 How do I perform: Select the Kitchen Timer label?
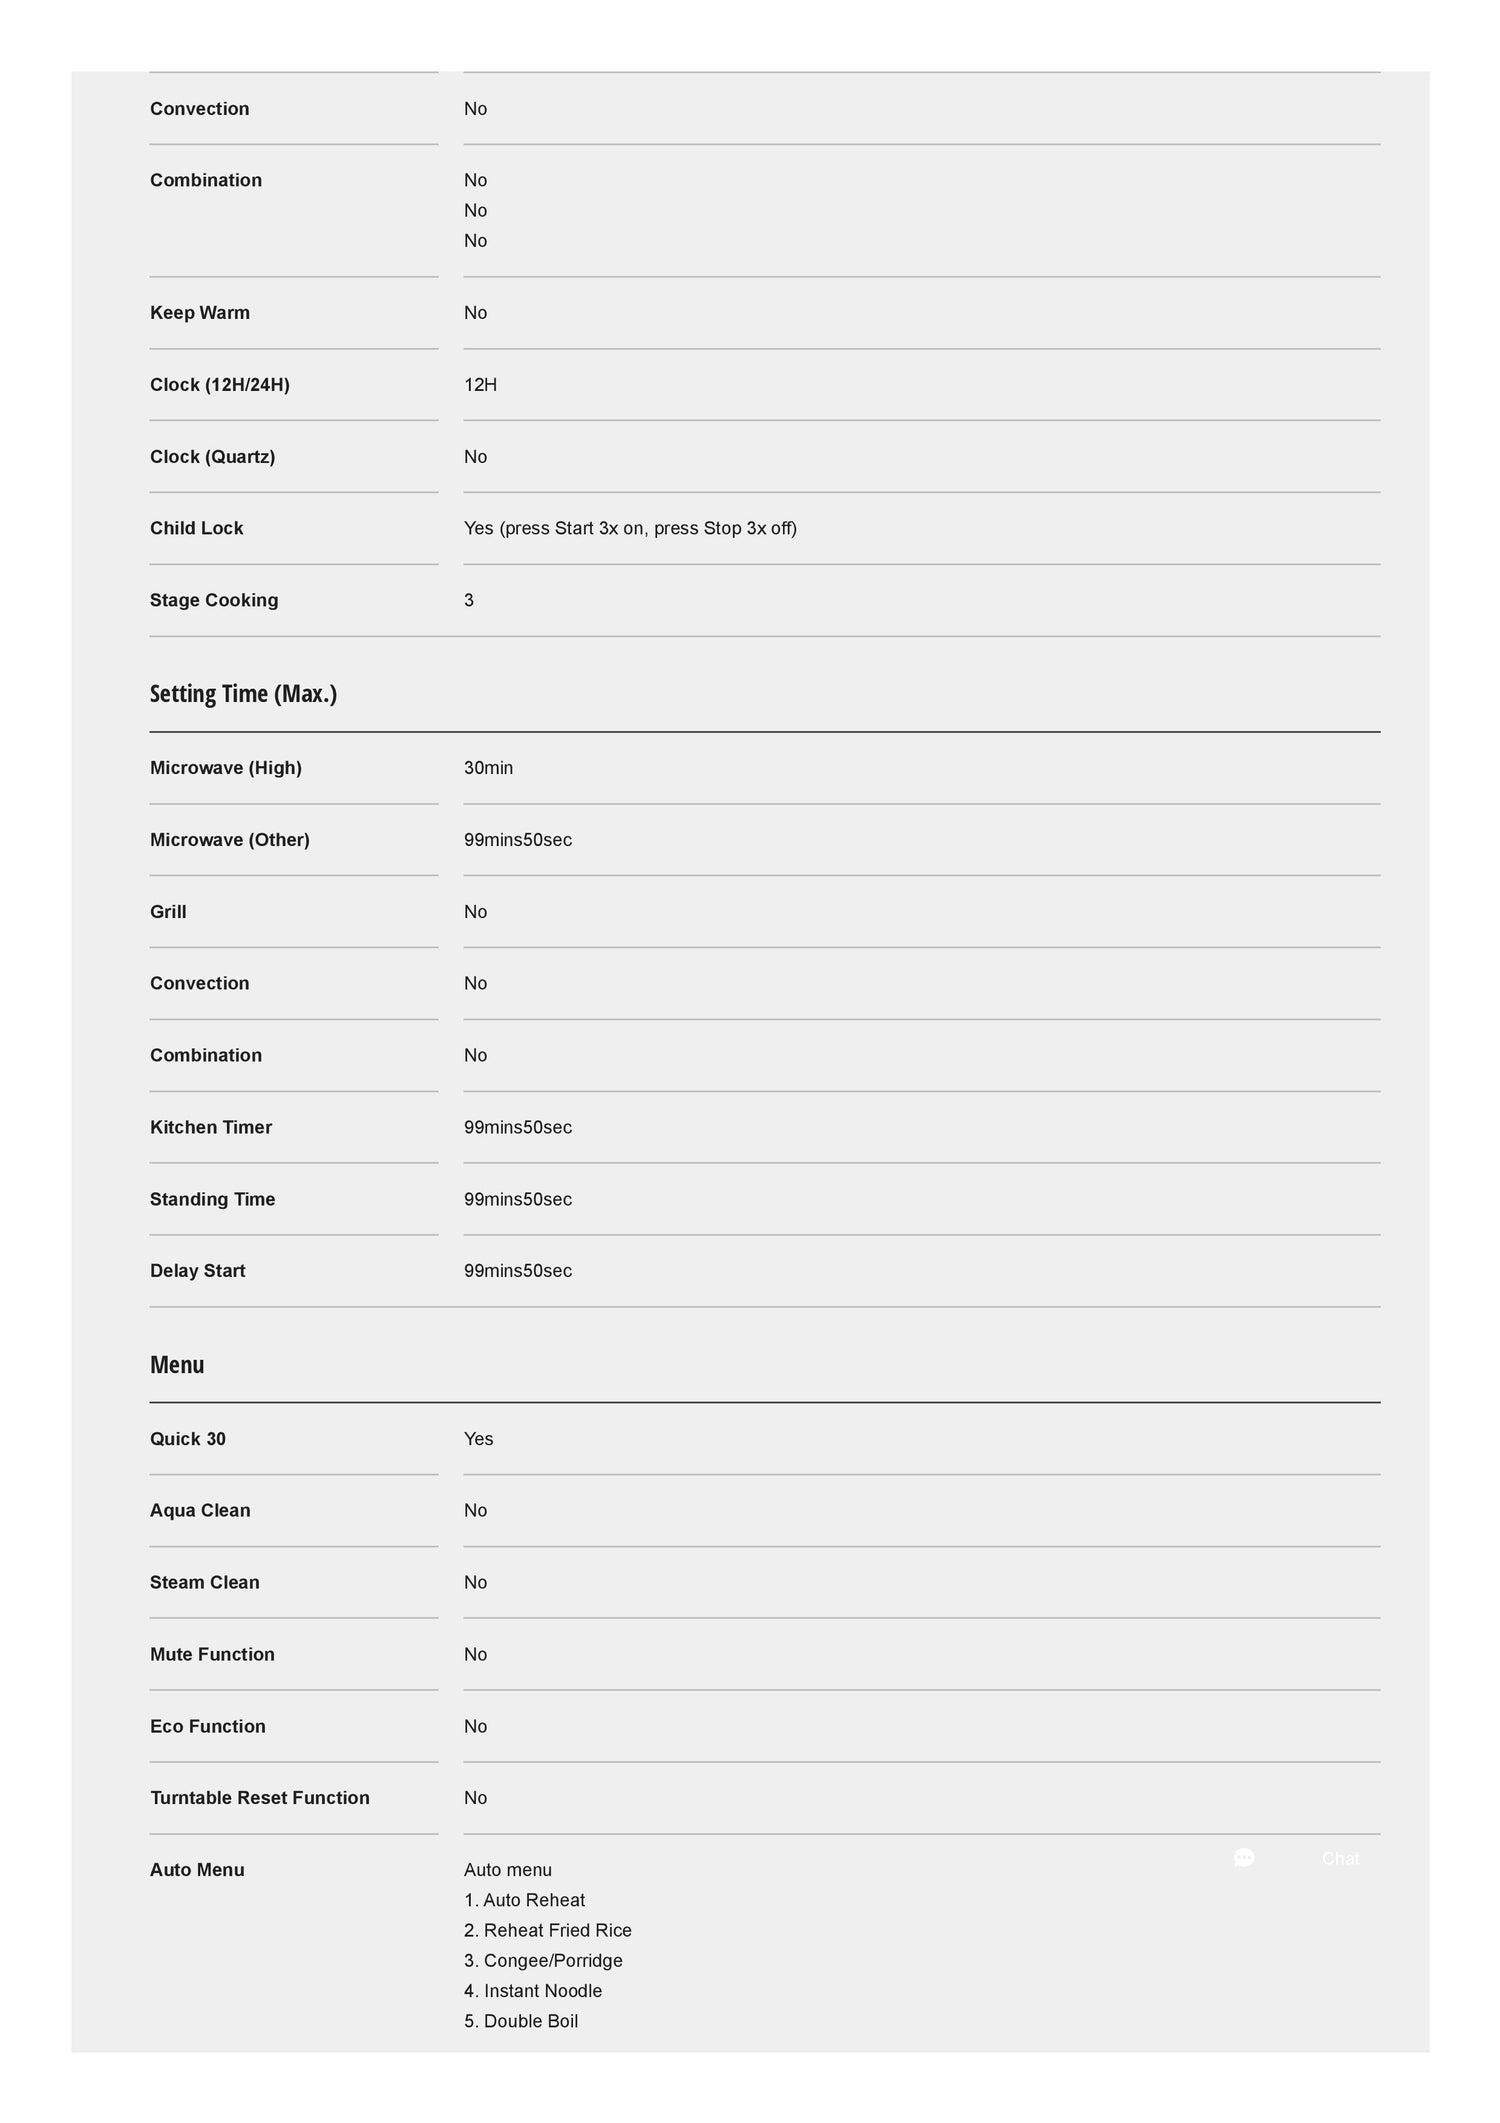211,1127
